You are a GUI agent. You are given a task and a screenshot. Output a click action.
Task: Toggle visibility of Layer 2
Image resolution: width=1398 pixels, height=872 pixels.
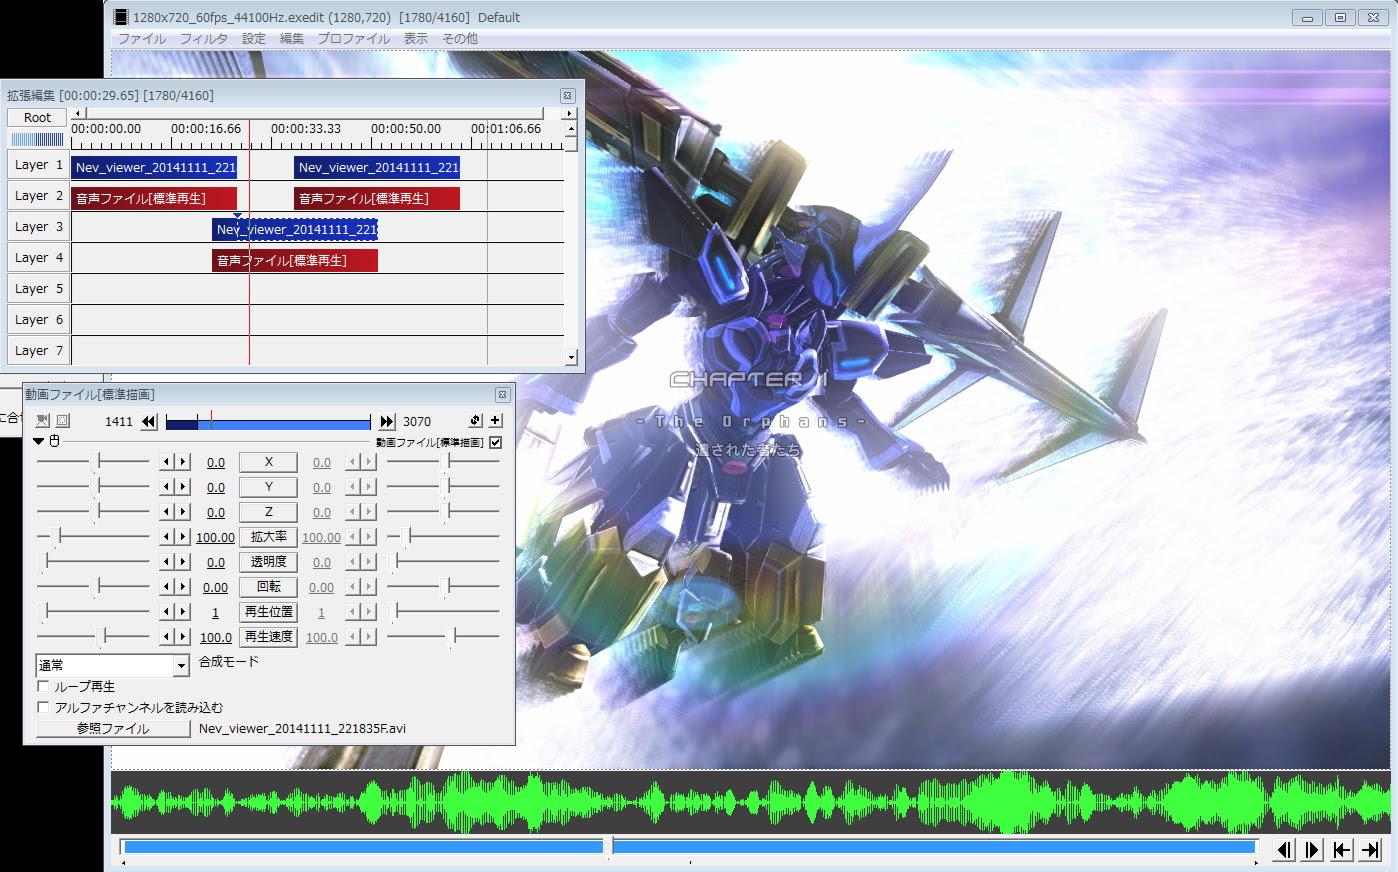point(38,196)
